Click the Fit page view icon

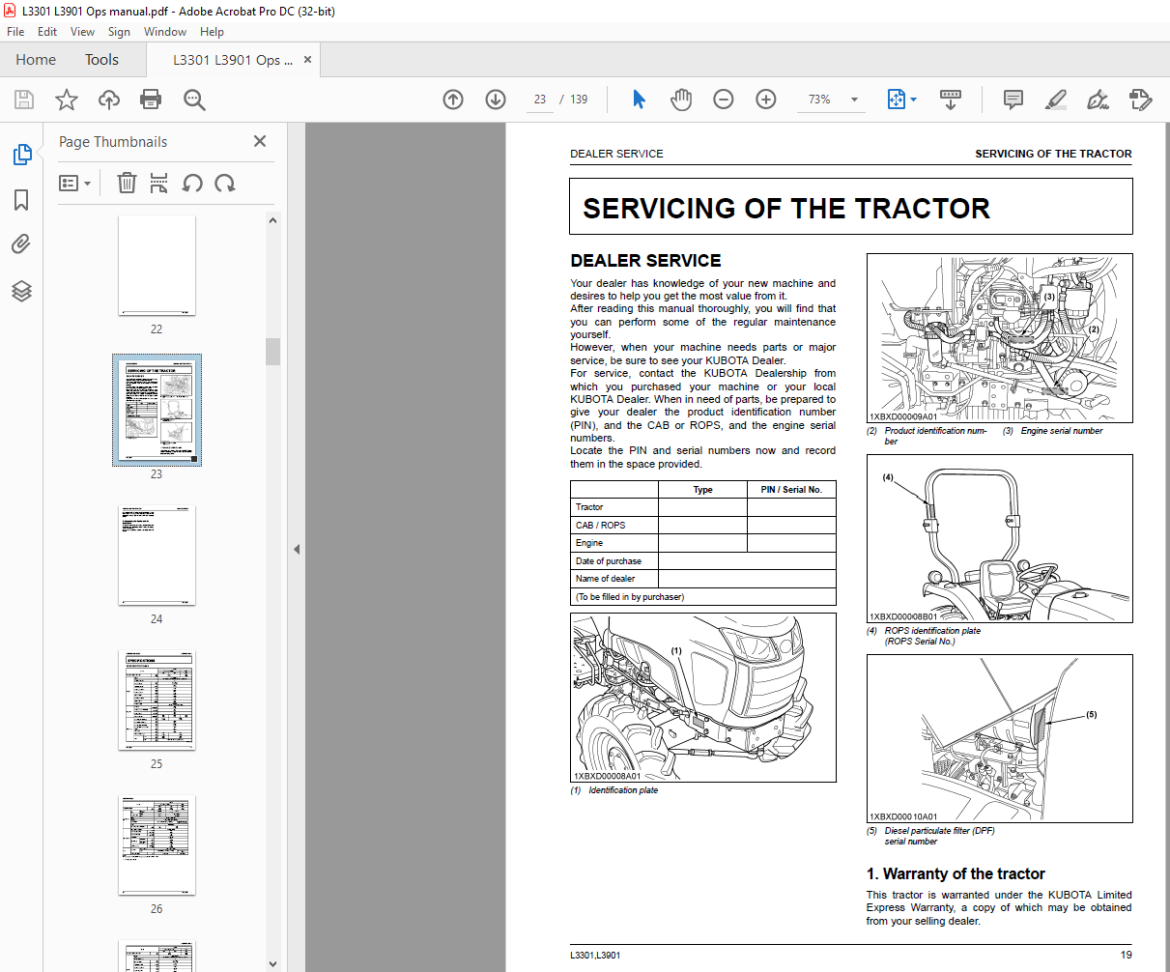click(896, 99)
